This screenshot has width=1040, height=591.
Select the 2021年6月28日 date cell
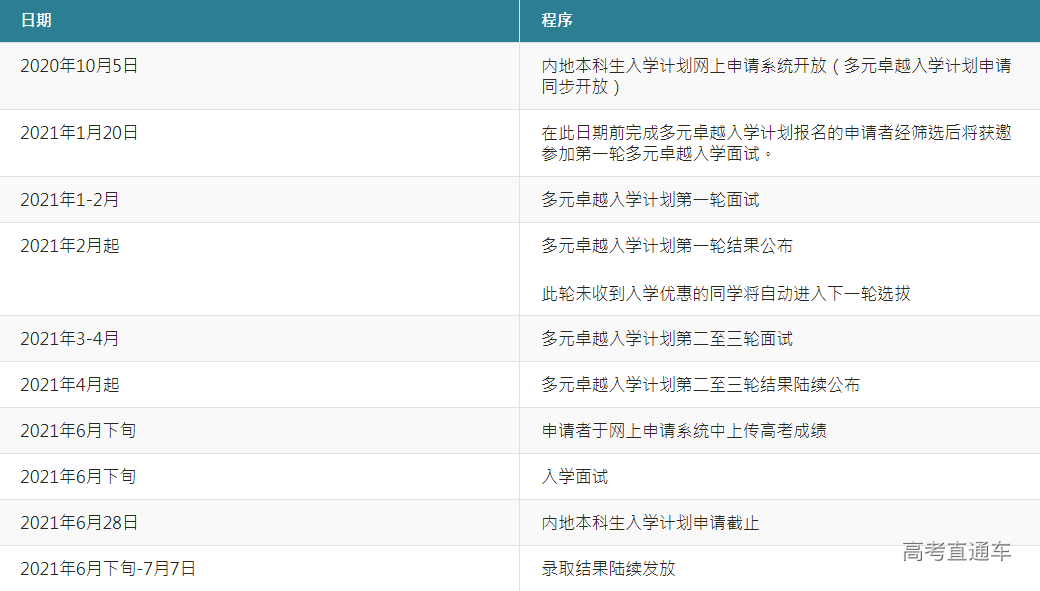pyautogui.click(x=79, y=523)
